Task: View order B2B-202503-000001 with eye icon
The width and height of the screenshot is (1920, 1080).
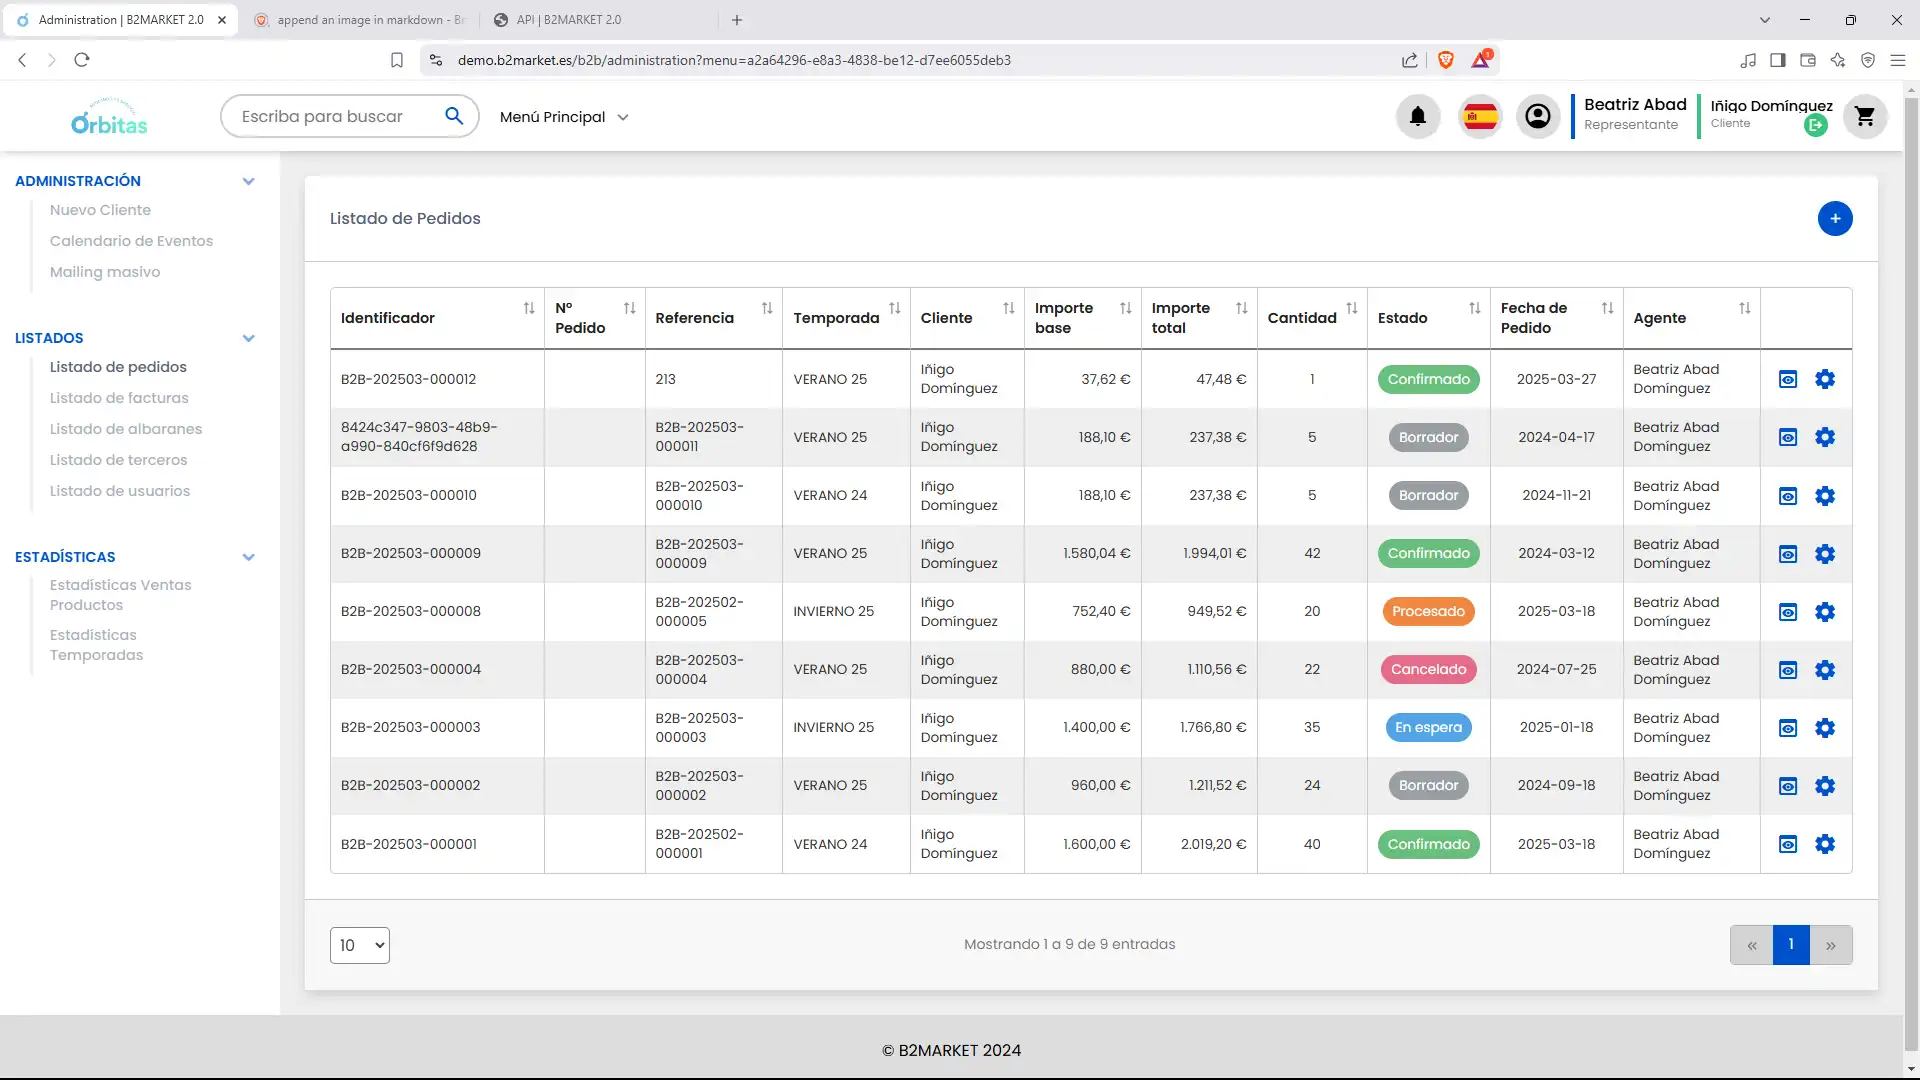Action: pyautogui.click(x=1788, y=845)
